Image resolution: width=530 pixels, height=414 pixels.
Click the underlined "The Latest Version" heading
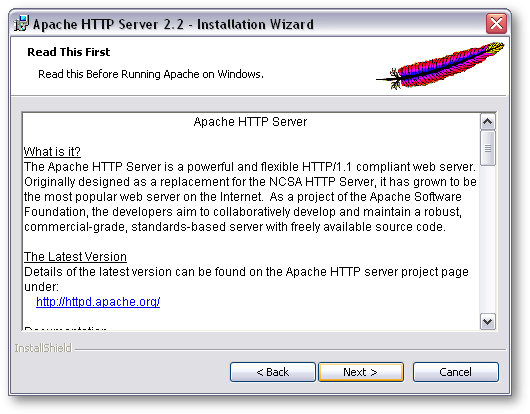[75, 257]
